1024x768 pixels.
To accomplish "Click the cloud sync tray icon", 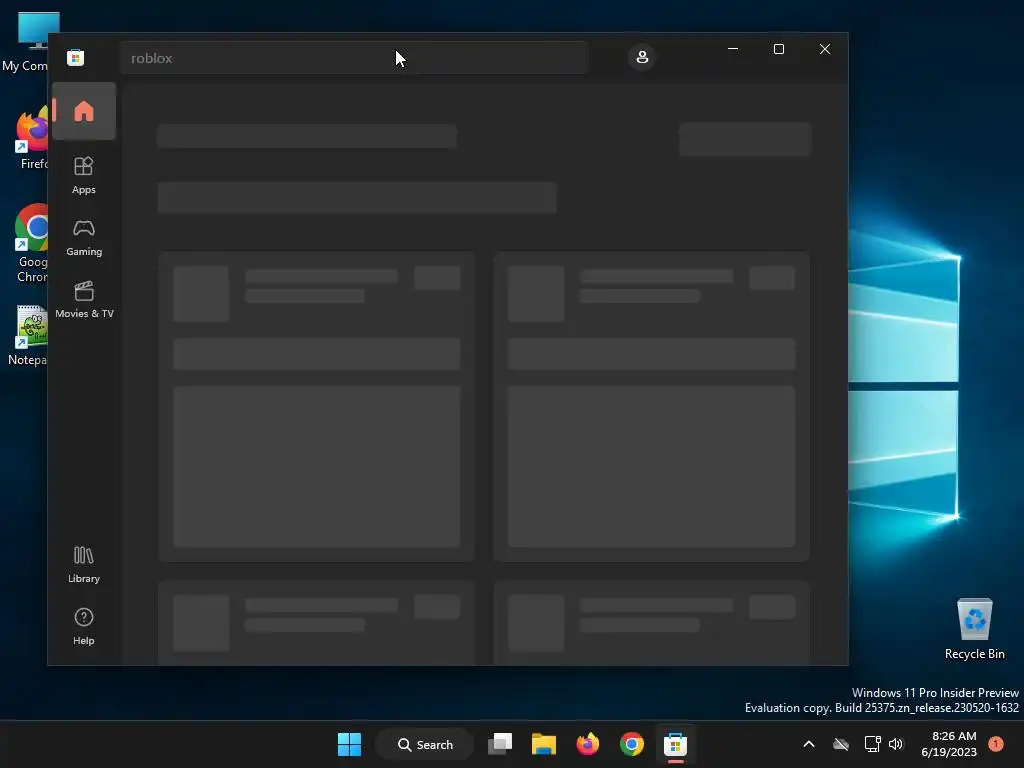I will point(841,744).
